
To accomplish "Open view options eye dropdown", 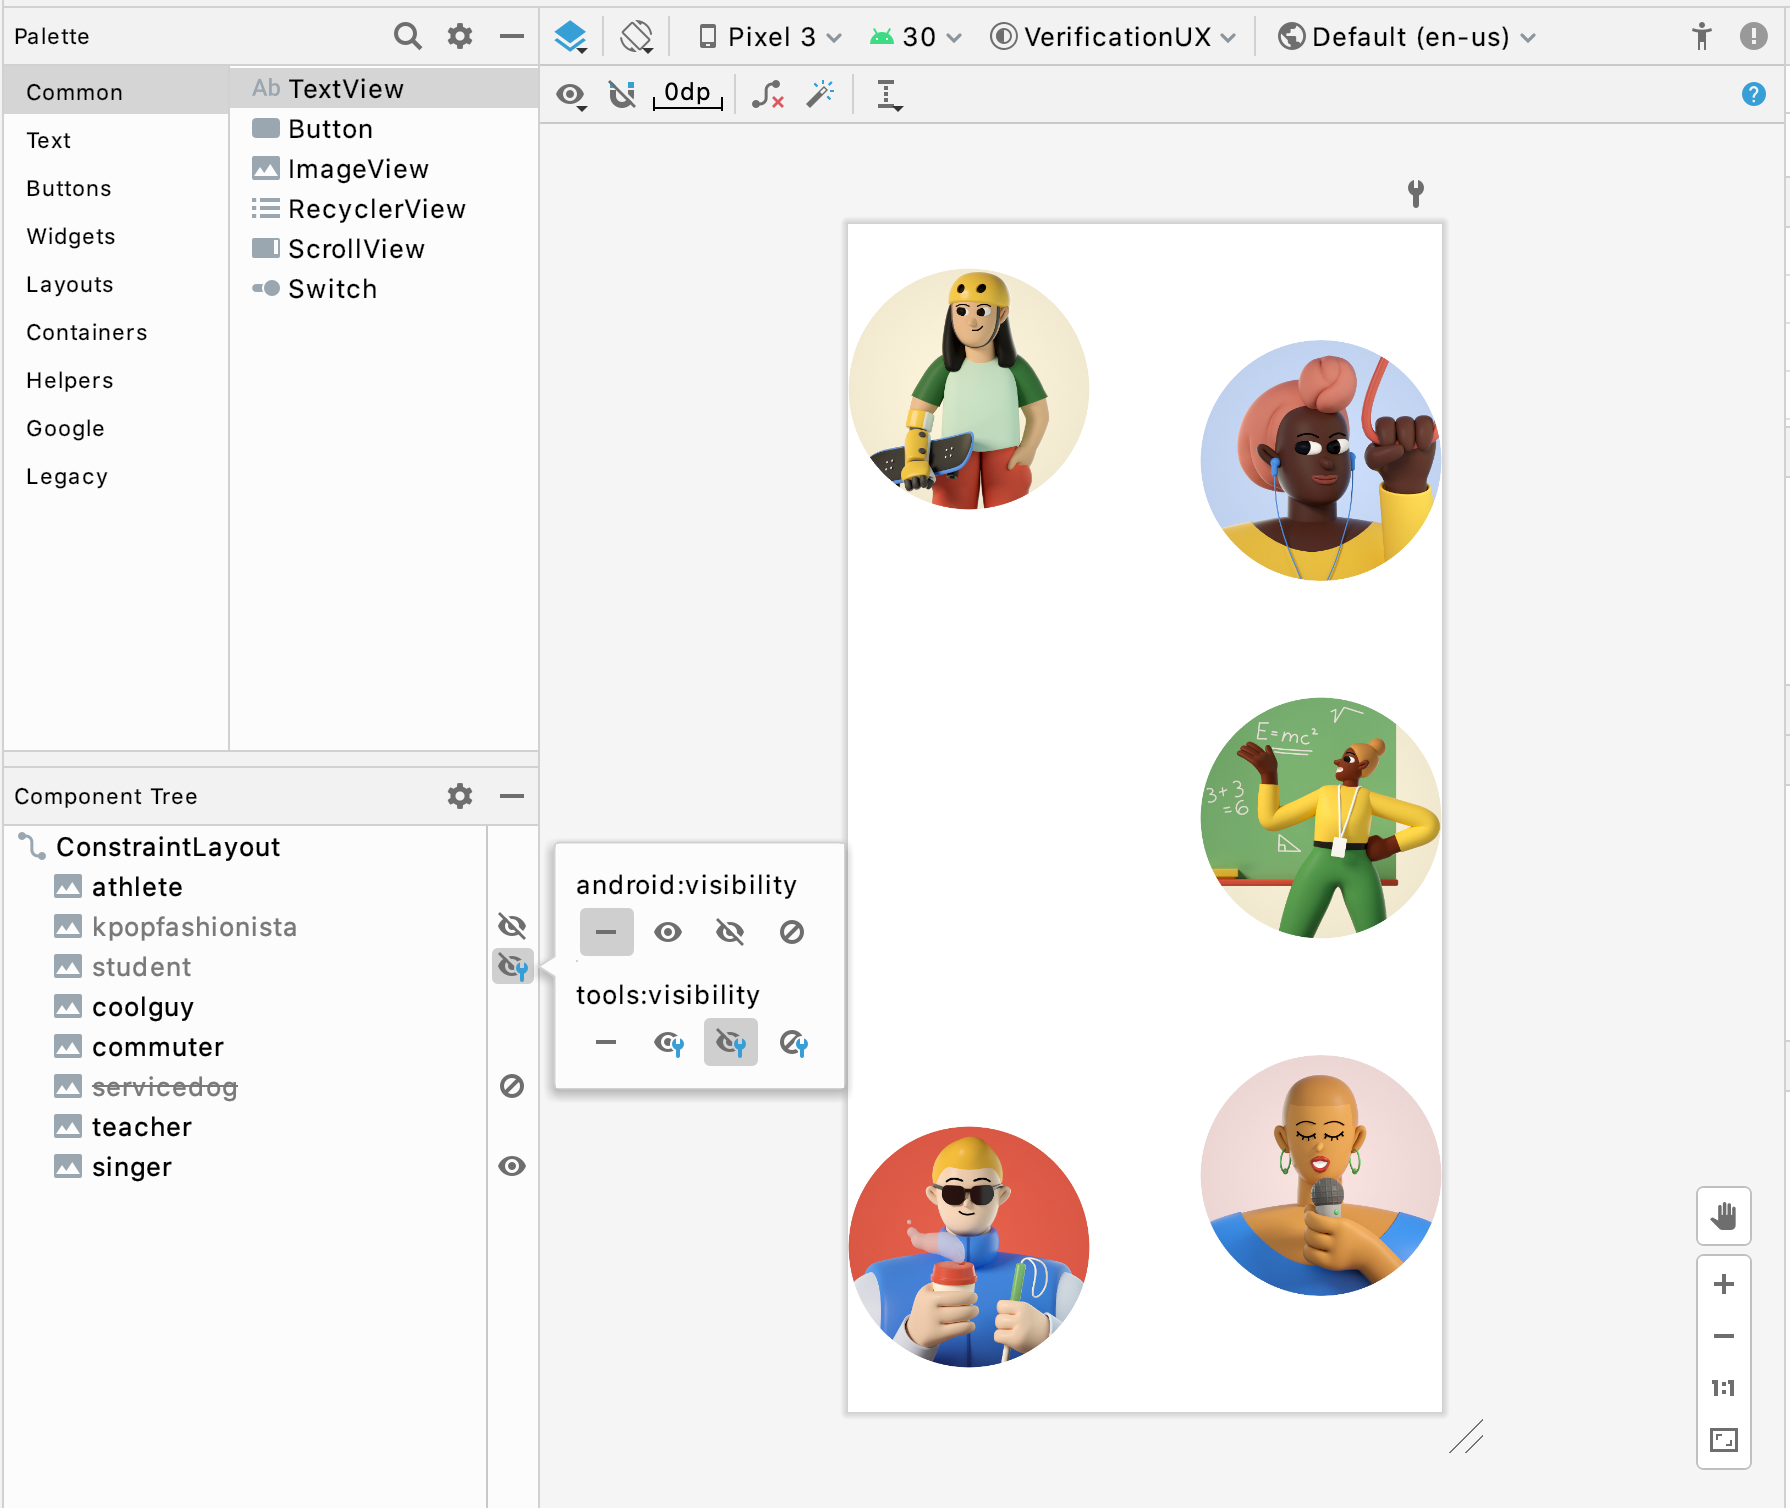I will pyautogui.click(x=572, y=95).
